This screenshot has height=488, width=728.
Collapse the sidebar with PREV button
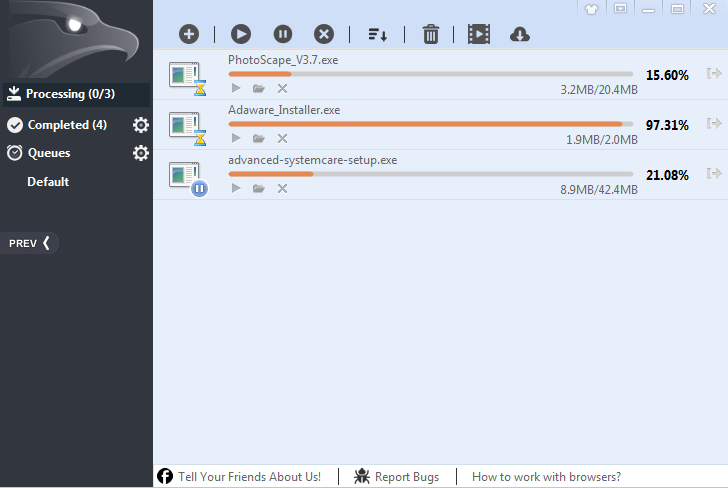pos(29,243)
